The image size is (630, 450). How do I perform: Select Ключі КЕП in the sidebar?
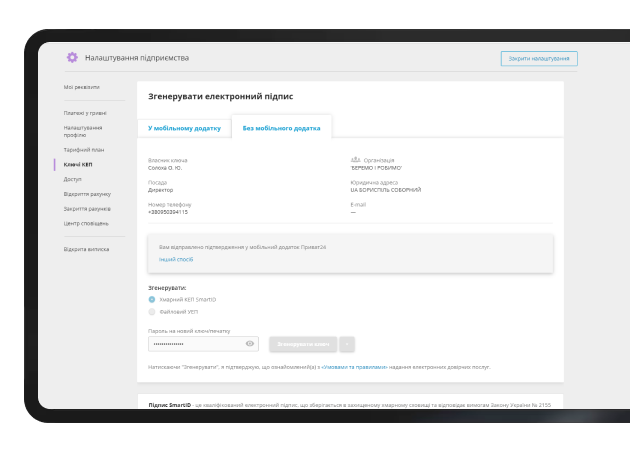pos(78,164)
